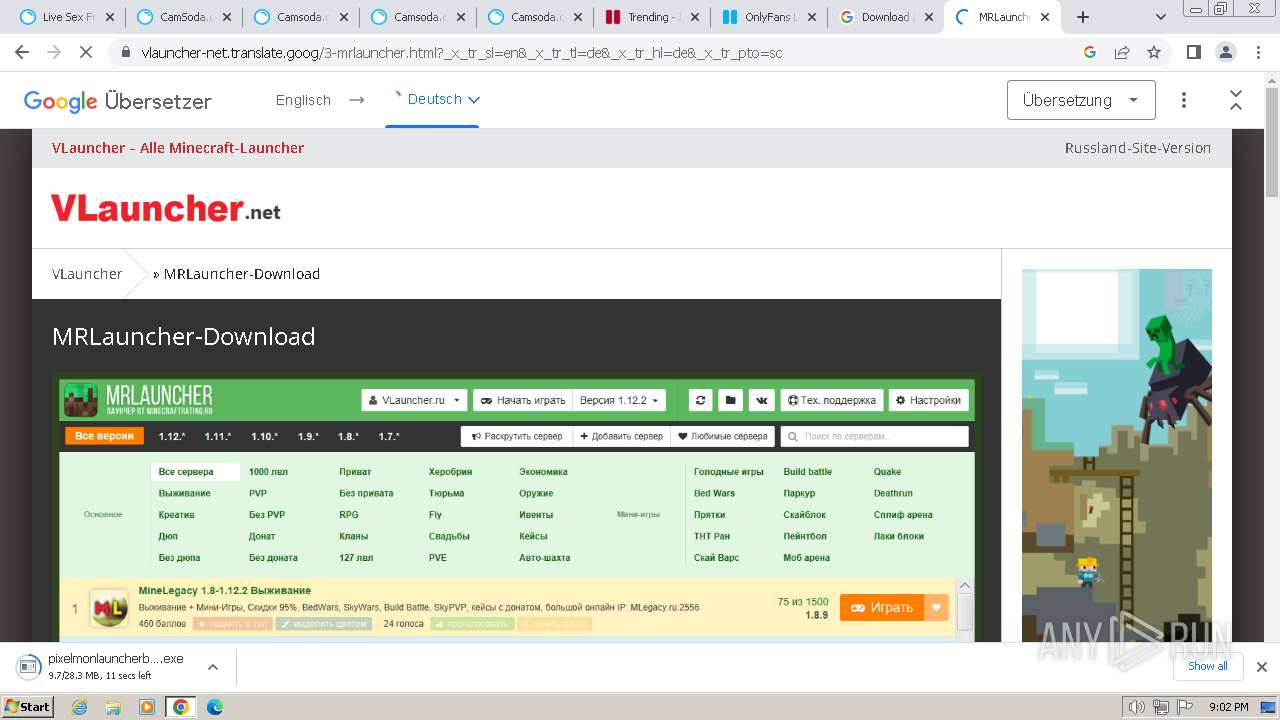Click the Minecraft sidebar advertisement image
The height and width of the screenshot is (720, 1280).
[1117, 455]
